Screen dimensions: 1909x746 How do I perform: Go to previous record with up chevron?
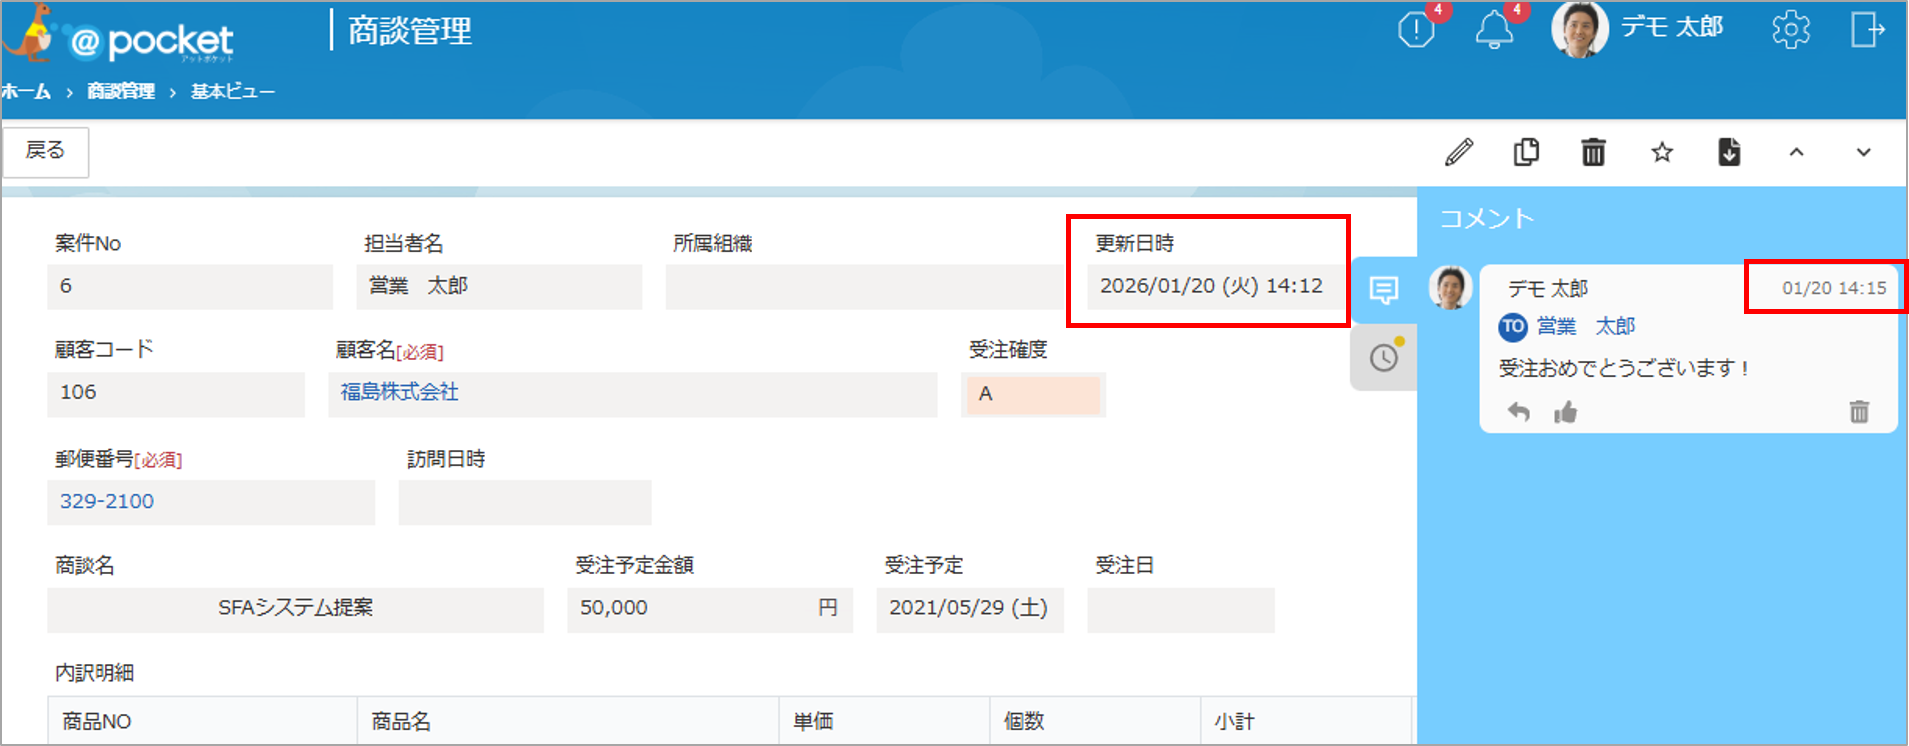(1796, 152)
